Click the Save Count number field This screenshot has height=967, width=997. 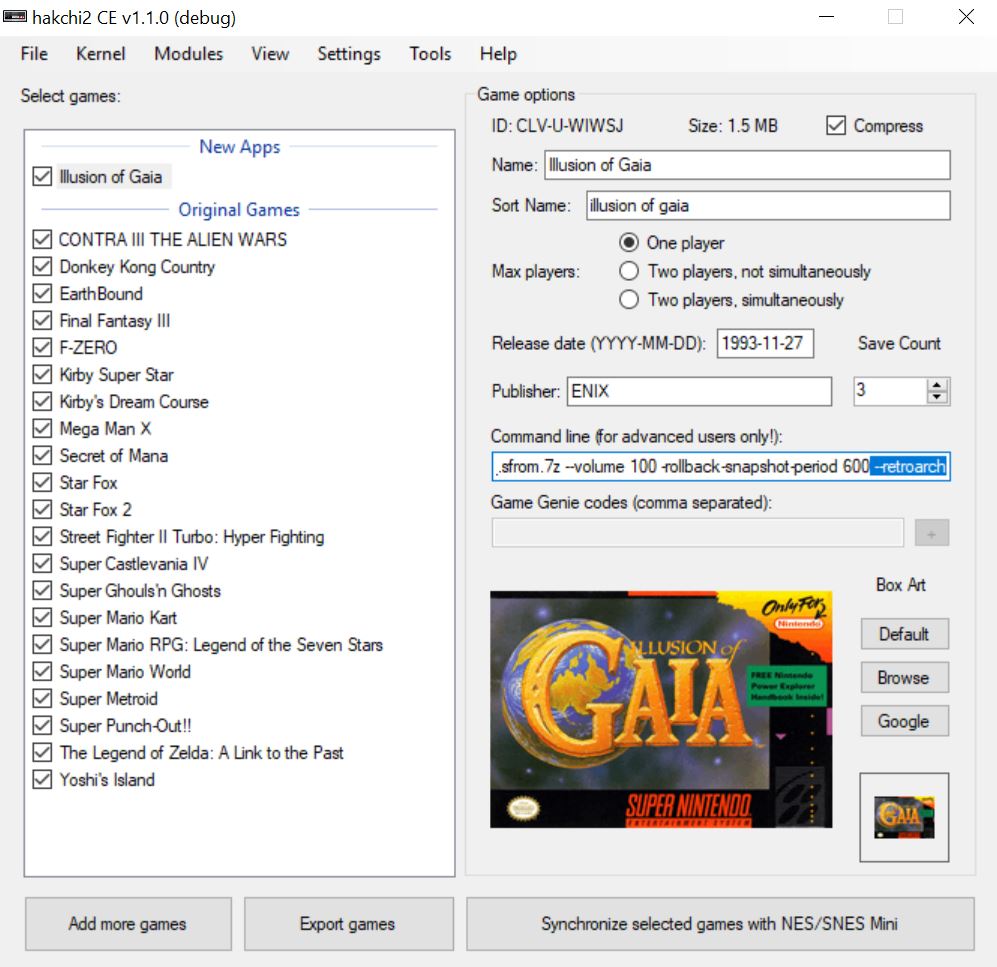(890, 390)
